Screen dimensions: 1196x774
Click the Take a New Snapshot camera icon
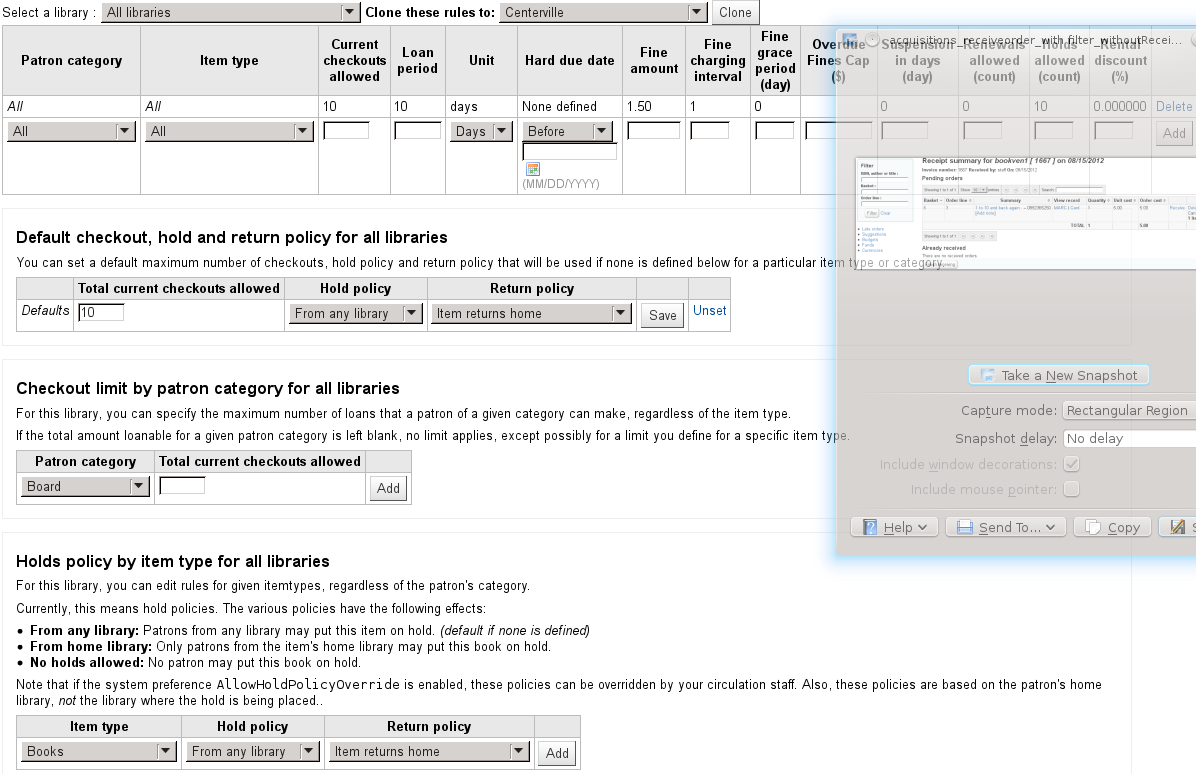pos(988,376)
